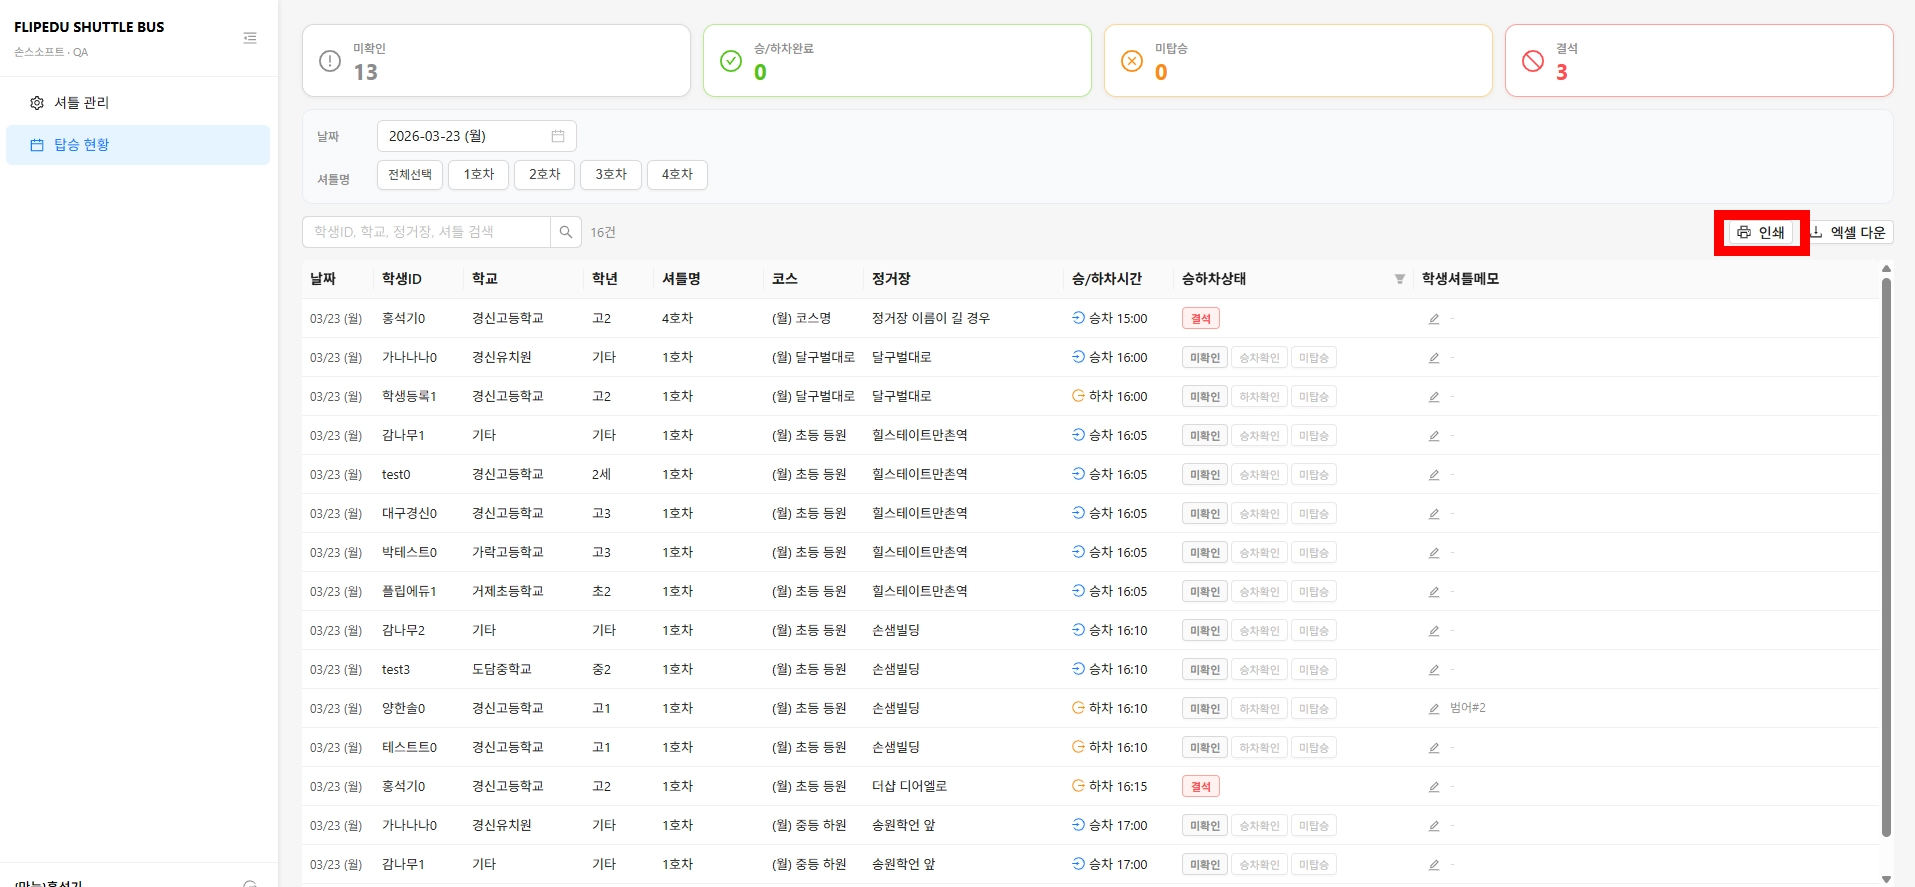
Task: Set 테스트트0 status to 미탑승
Action: point(1313,748)
